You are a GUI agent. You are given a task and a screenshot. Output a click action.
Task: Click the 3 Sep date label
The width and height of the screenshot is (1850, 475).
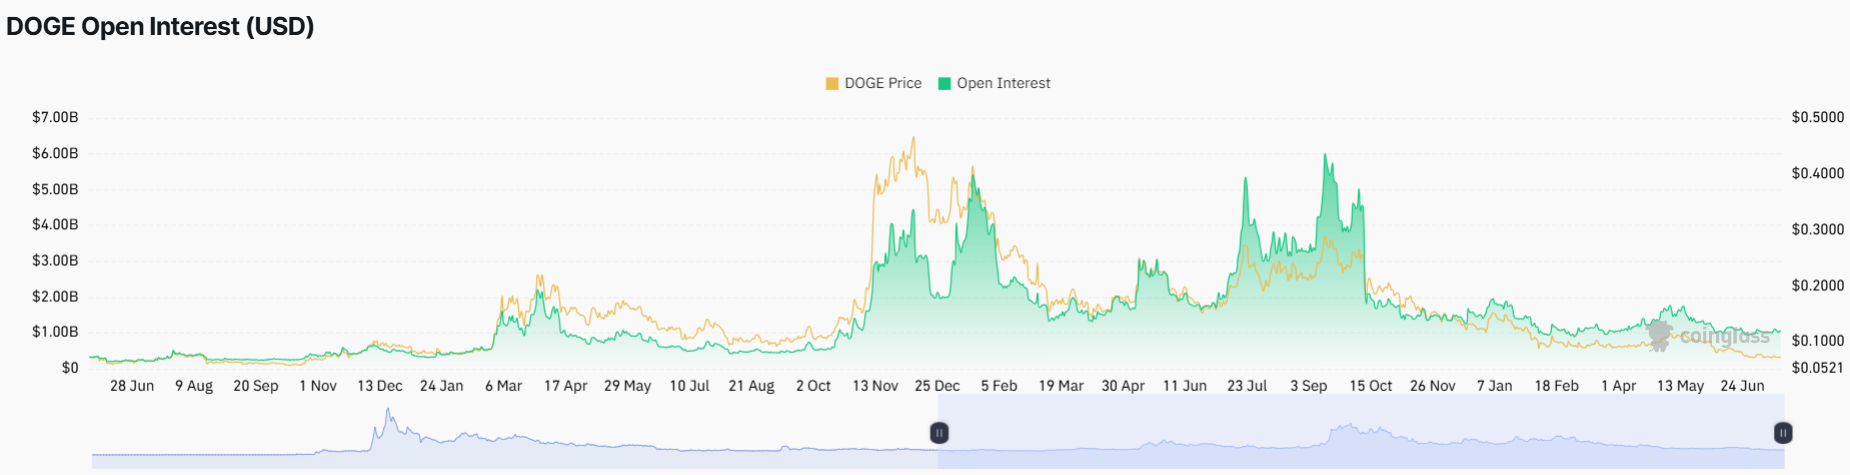pos(1309,385)
